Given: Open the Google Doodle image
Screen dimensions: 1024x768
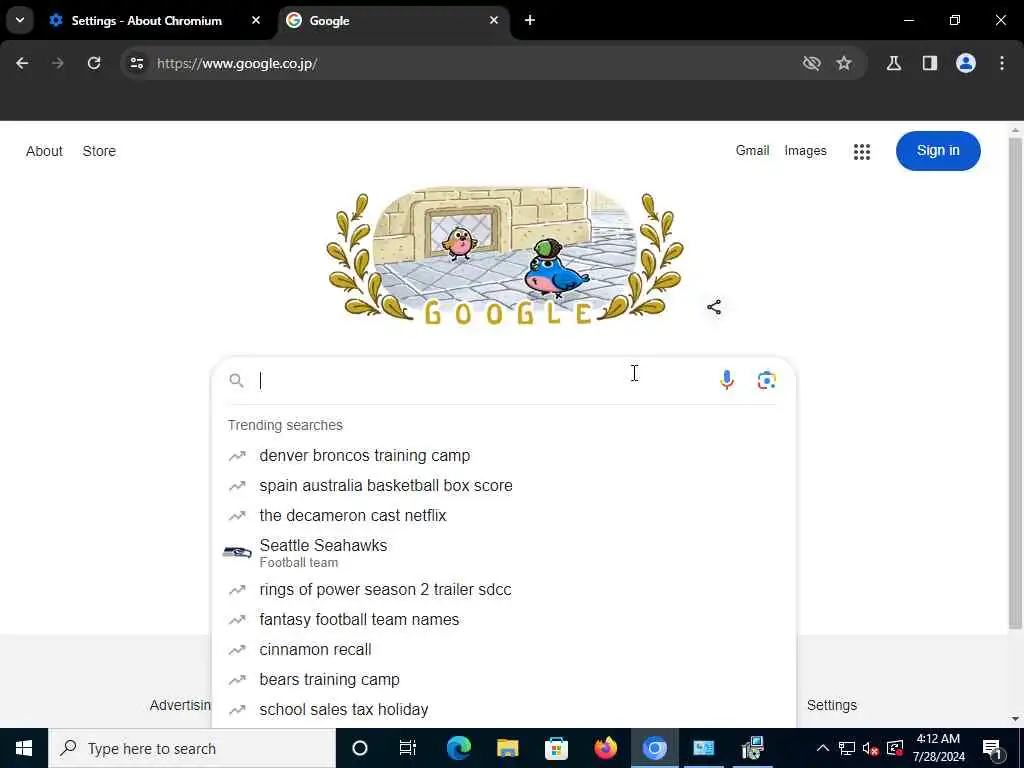Looking at the screenshot, I should tap(505, 256).
